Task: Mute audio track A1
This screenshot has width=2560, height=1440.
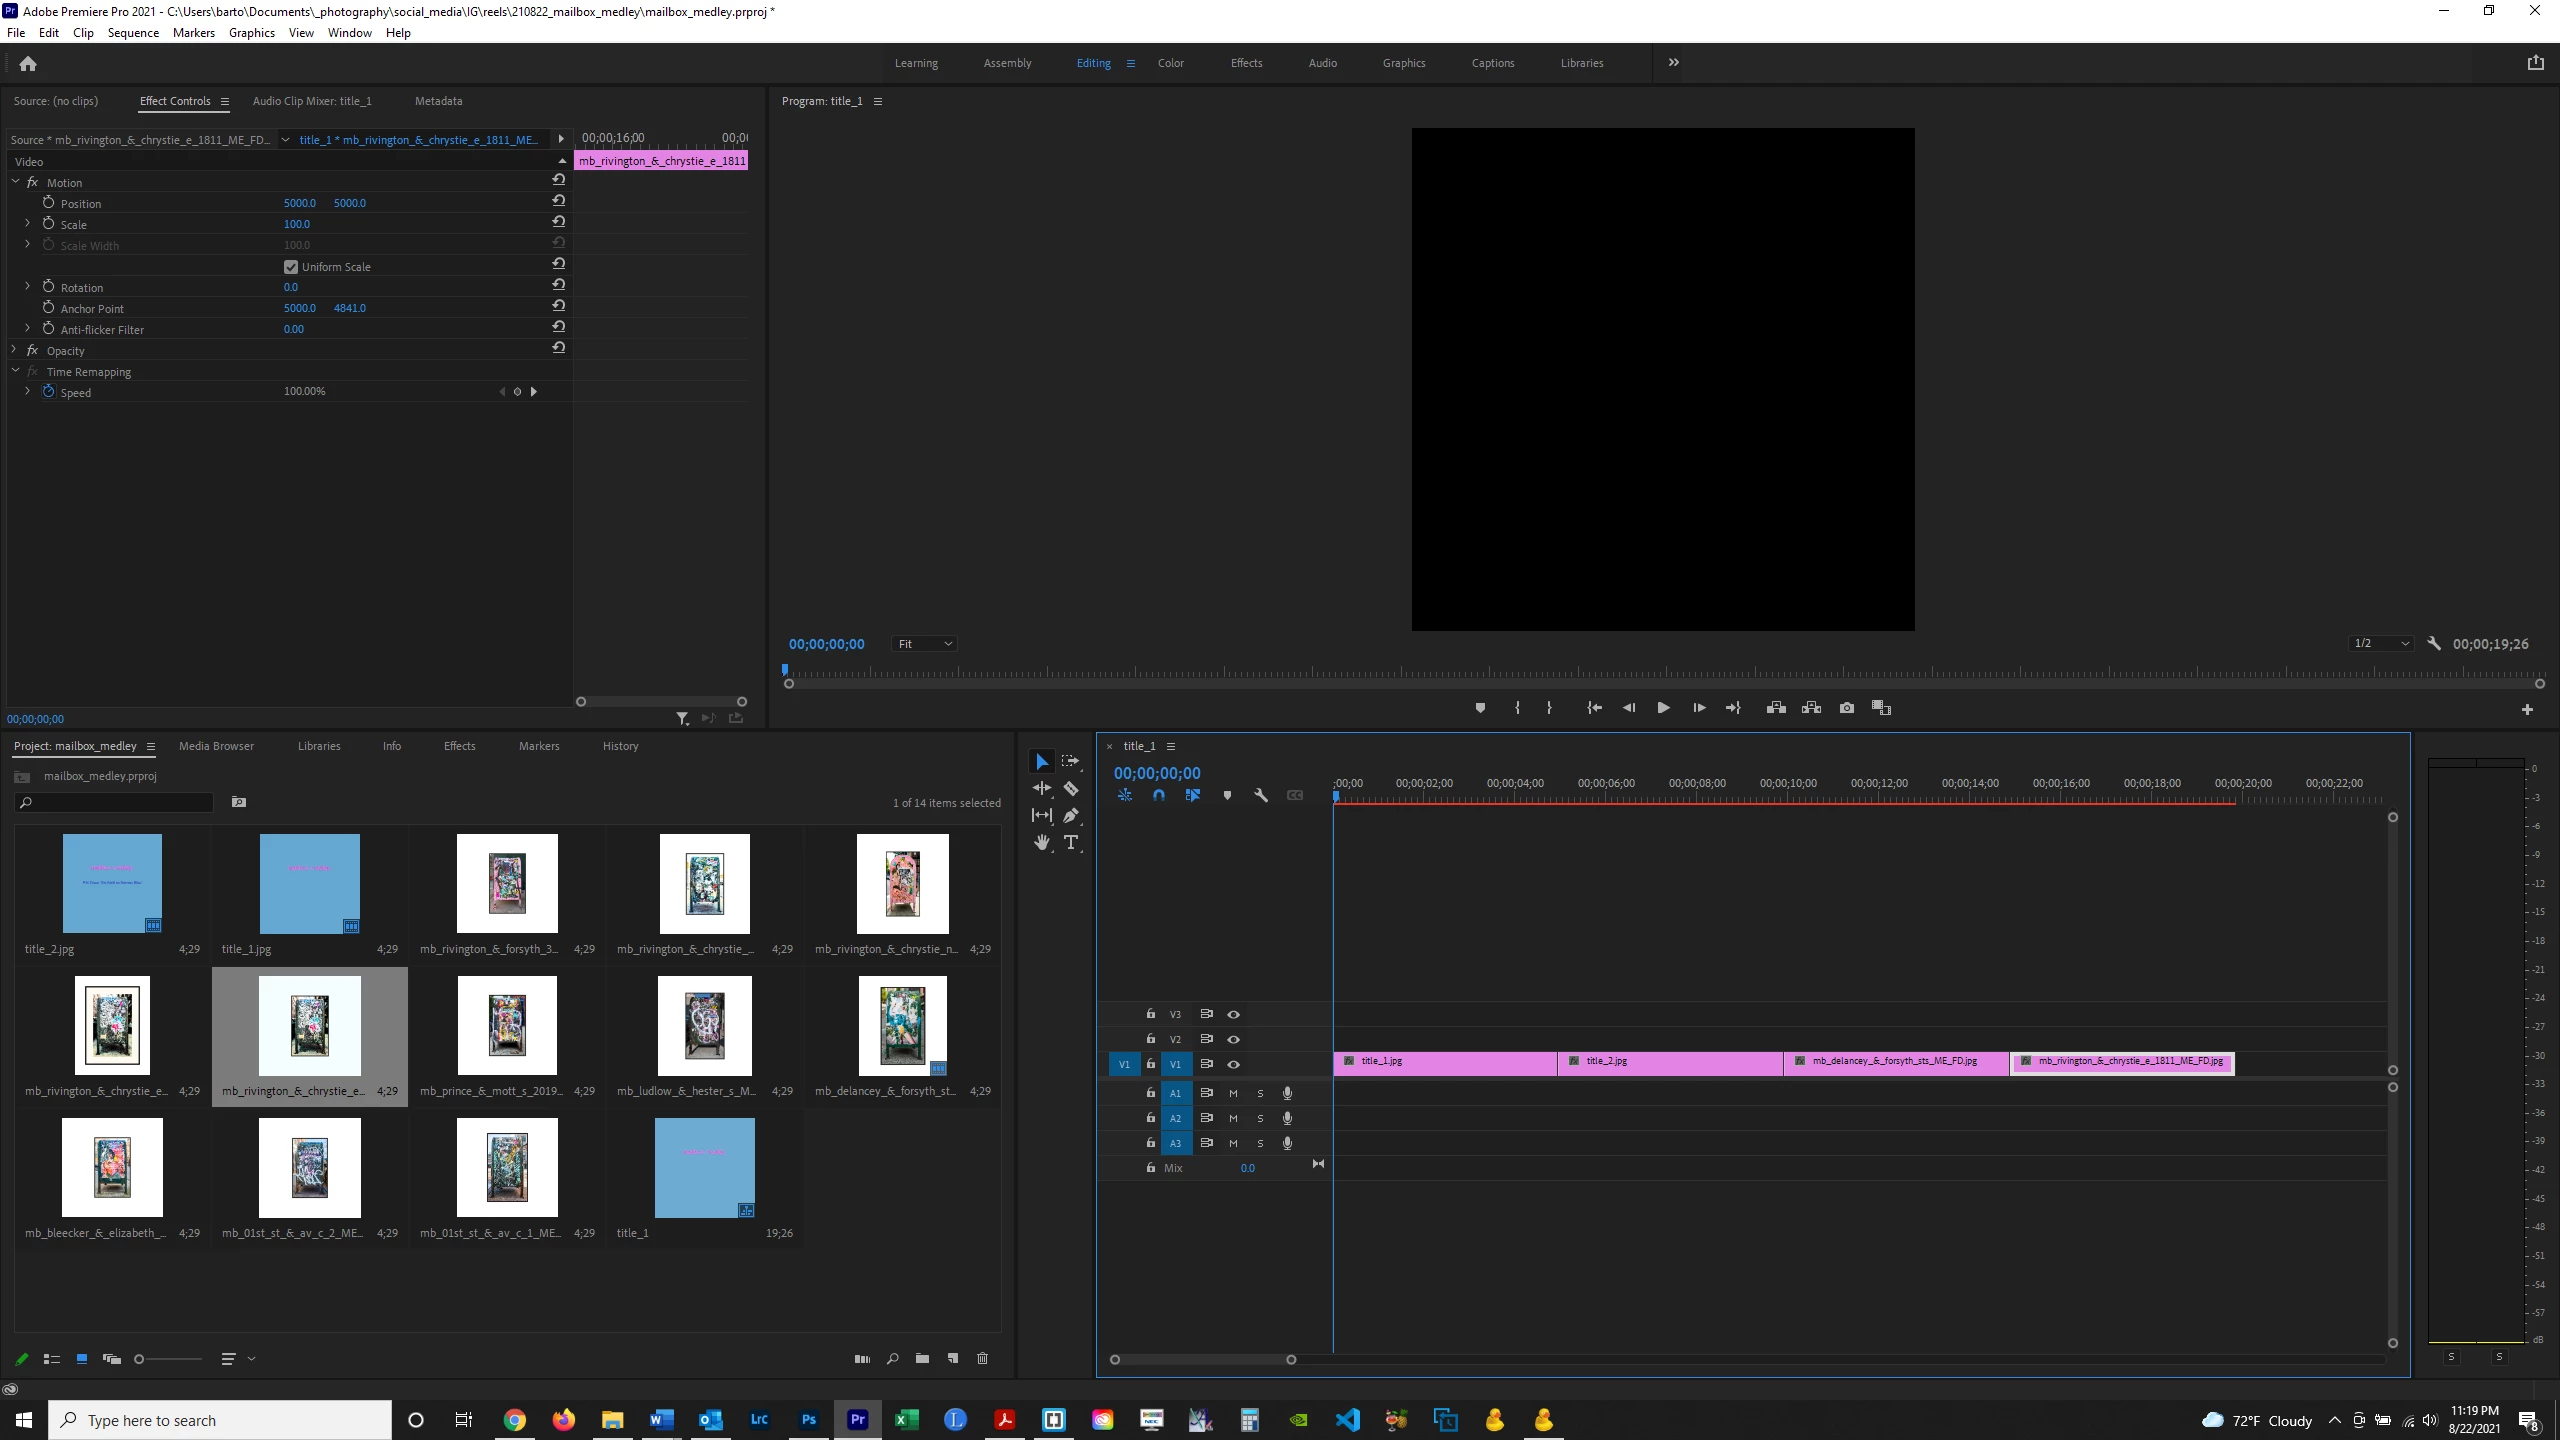Action: 1233,1093
